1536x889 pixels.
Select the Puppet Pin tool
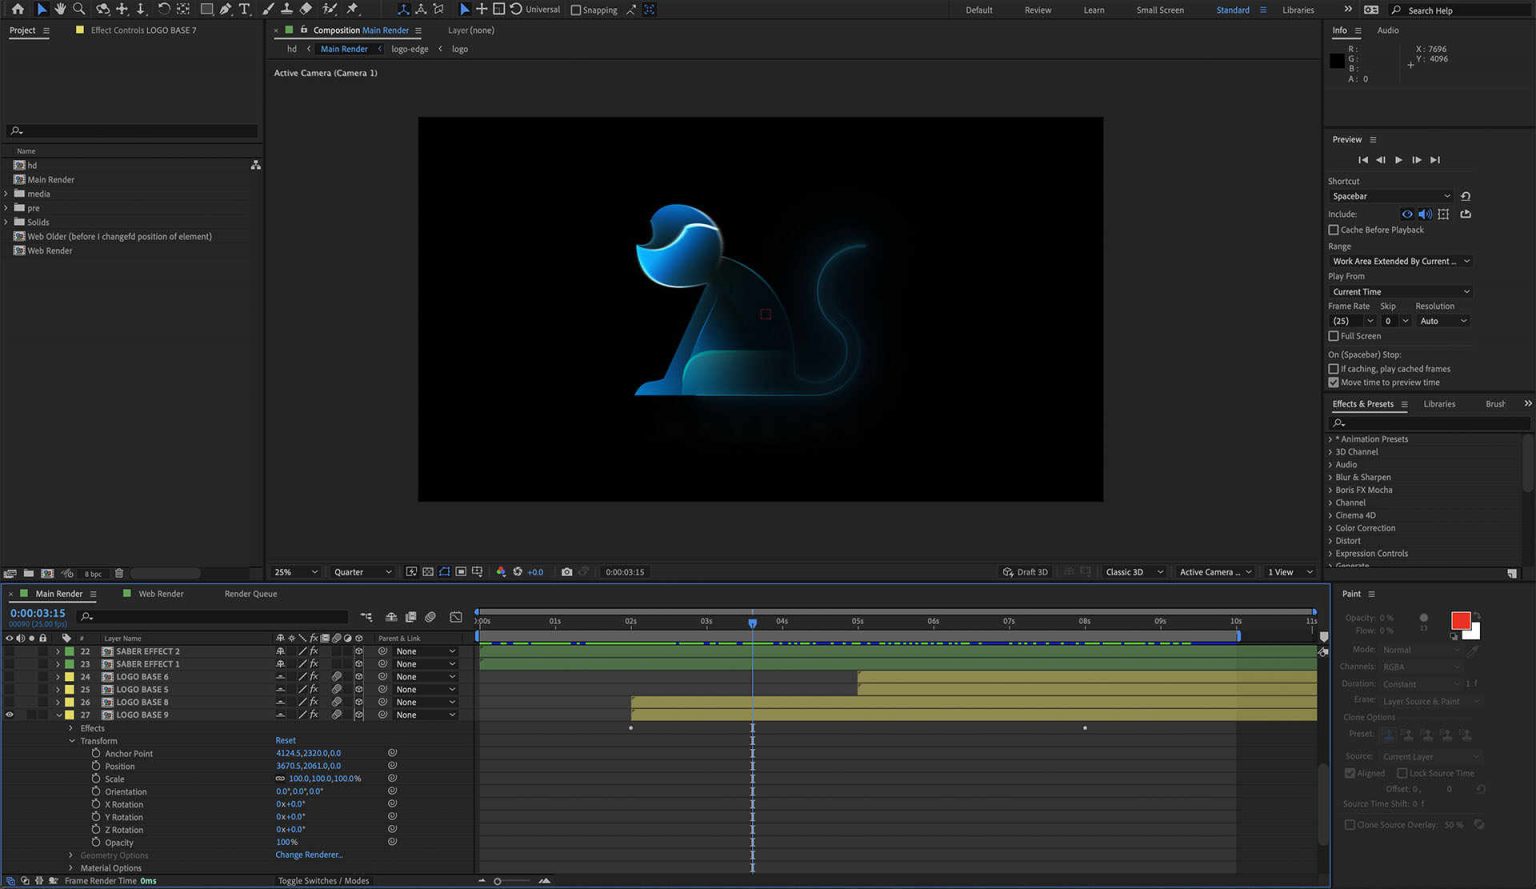pyautogui.click(x=350, y=9)
